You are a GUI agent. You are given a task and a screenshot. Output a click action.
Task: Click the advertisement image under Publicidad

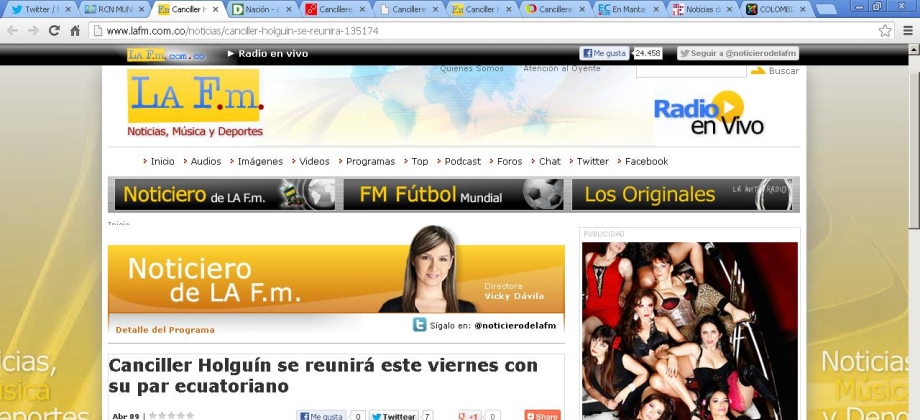click(690, 331)
